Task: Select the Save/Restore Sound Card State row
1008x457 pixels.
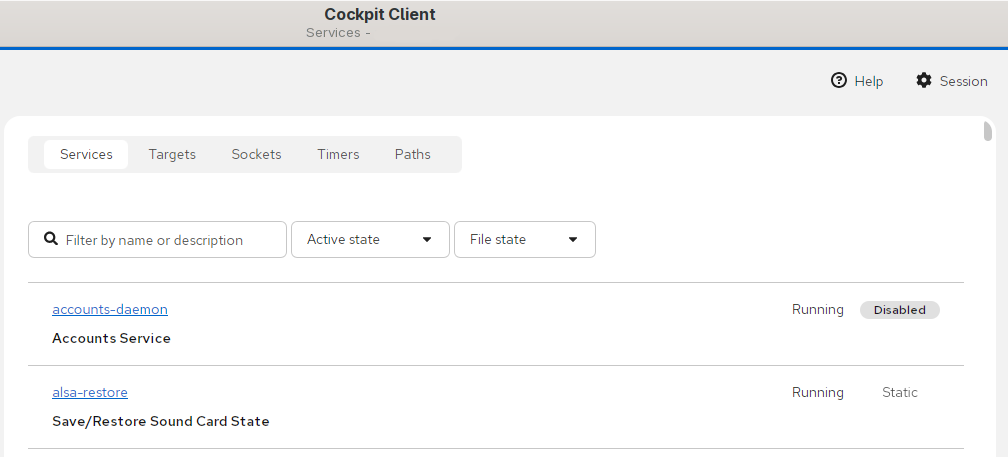Action: tap(496, 407)
